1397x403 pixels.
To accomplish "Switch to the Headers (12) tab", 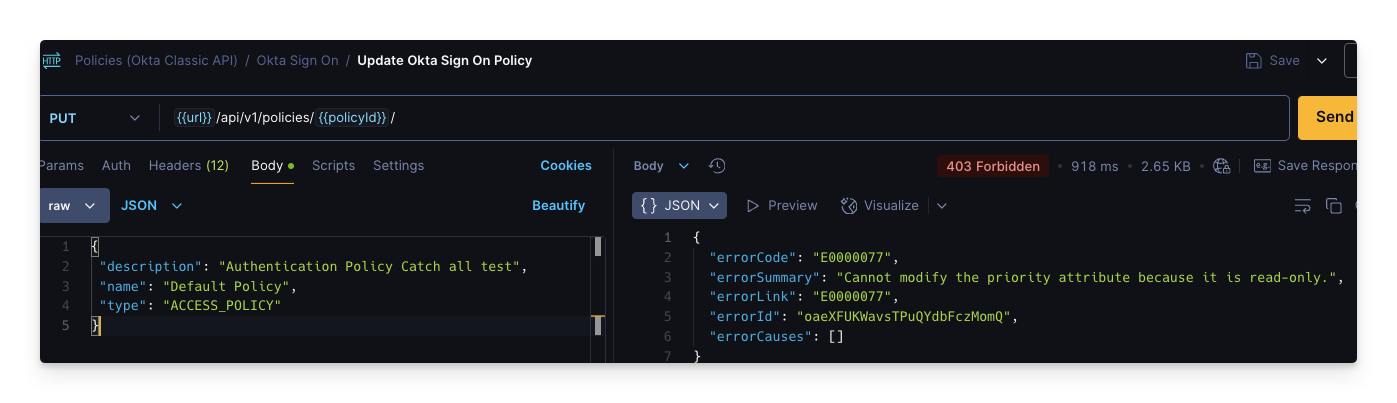I will pos(189,166).
